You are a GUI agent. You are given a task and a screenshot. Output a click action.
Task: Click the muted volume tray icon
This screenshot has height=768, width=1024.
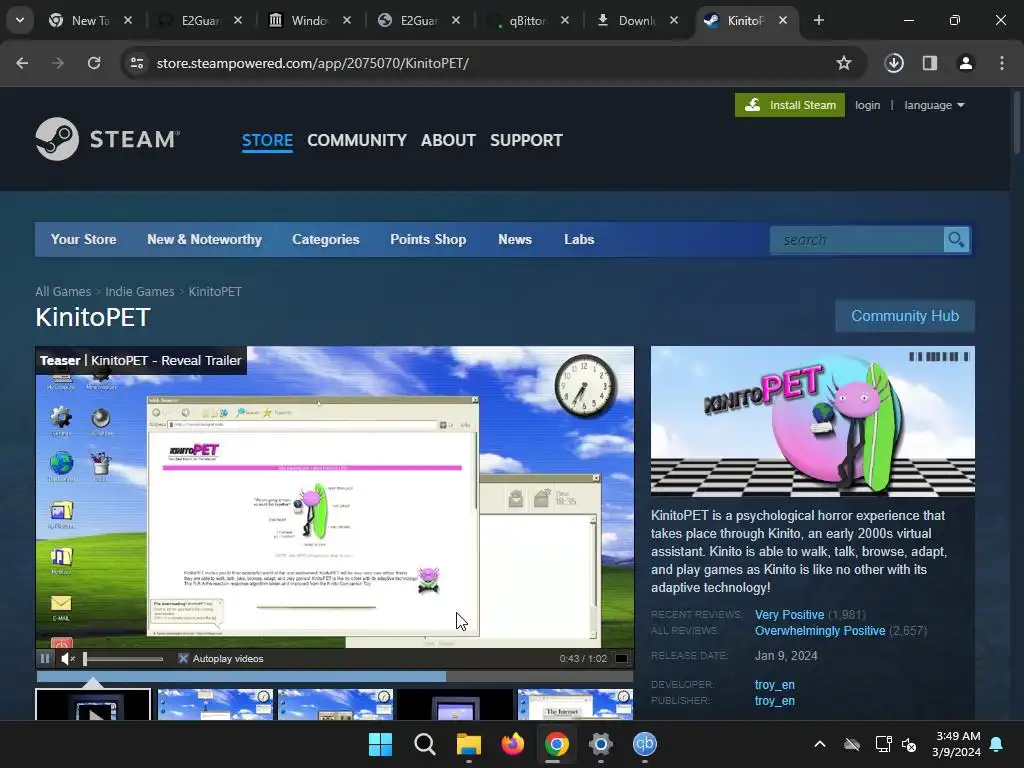909,744
